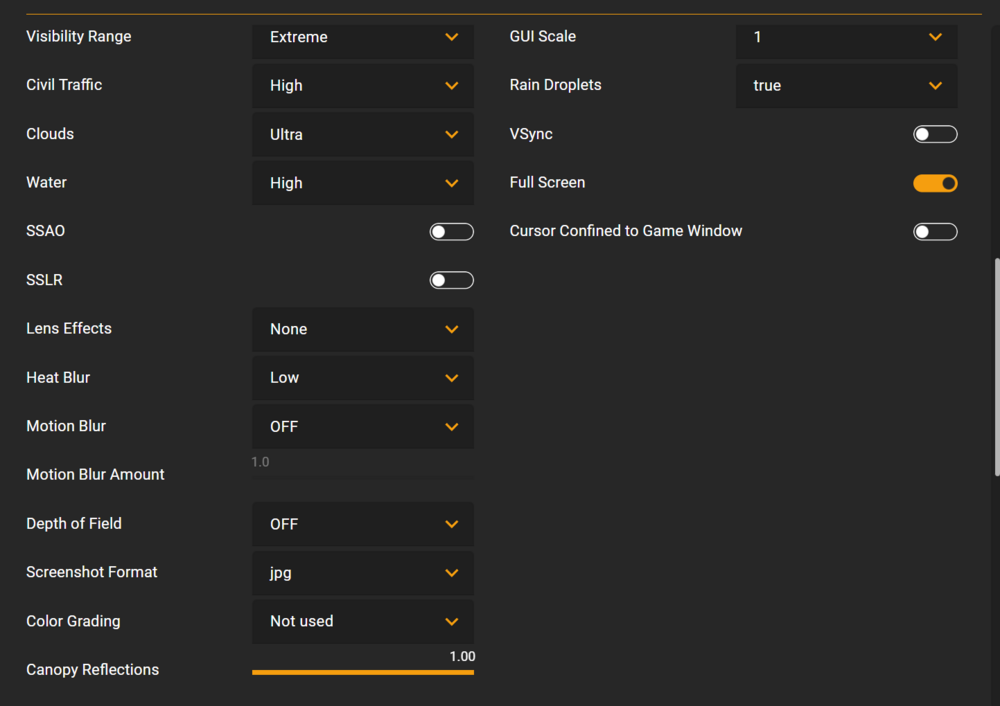This screenshot has width=1000, height=706.
Task: Click the Screenshot Format chevron arrow
Action: [452, 573]
